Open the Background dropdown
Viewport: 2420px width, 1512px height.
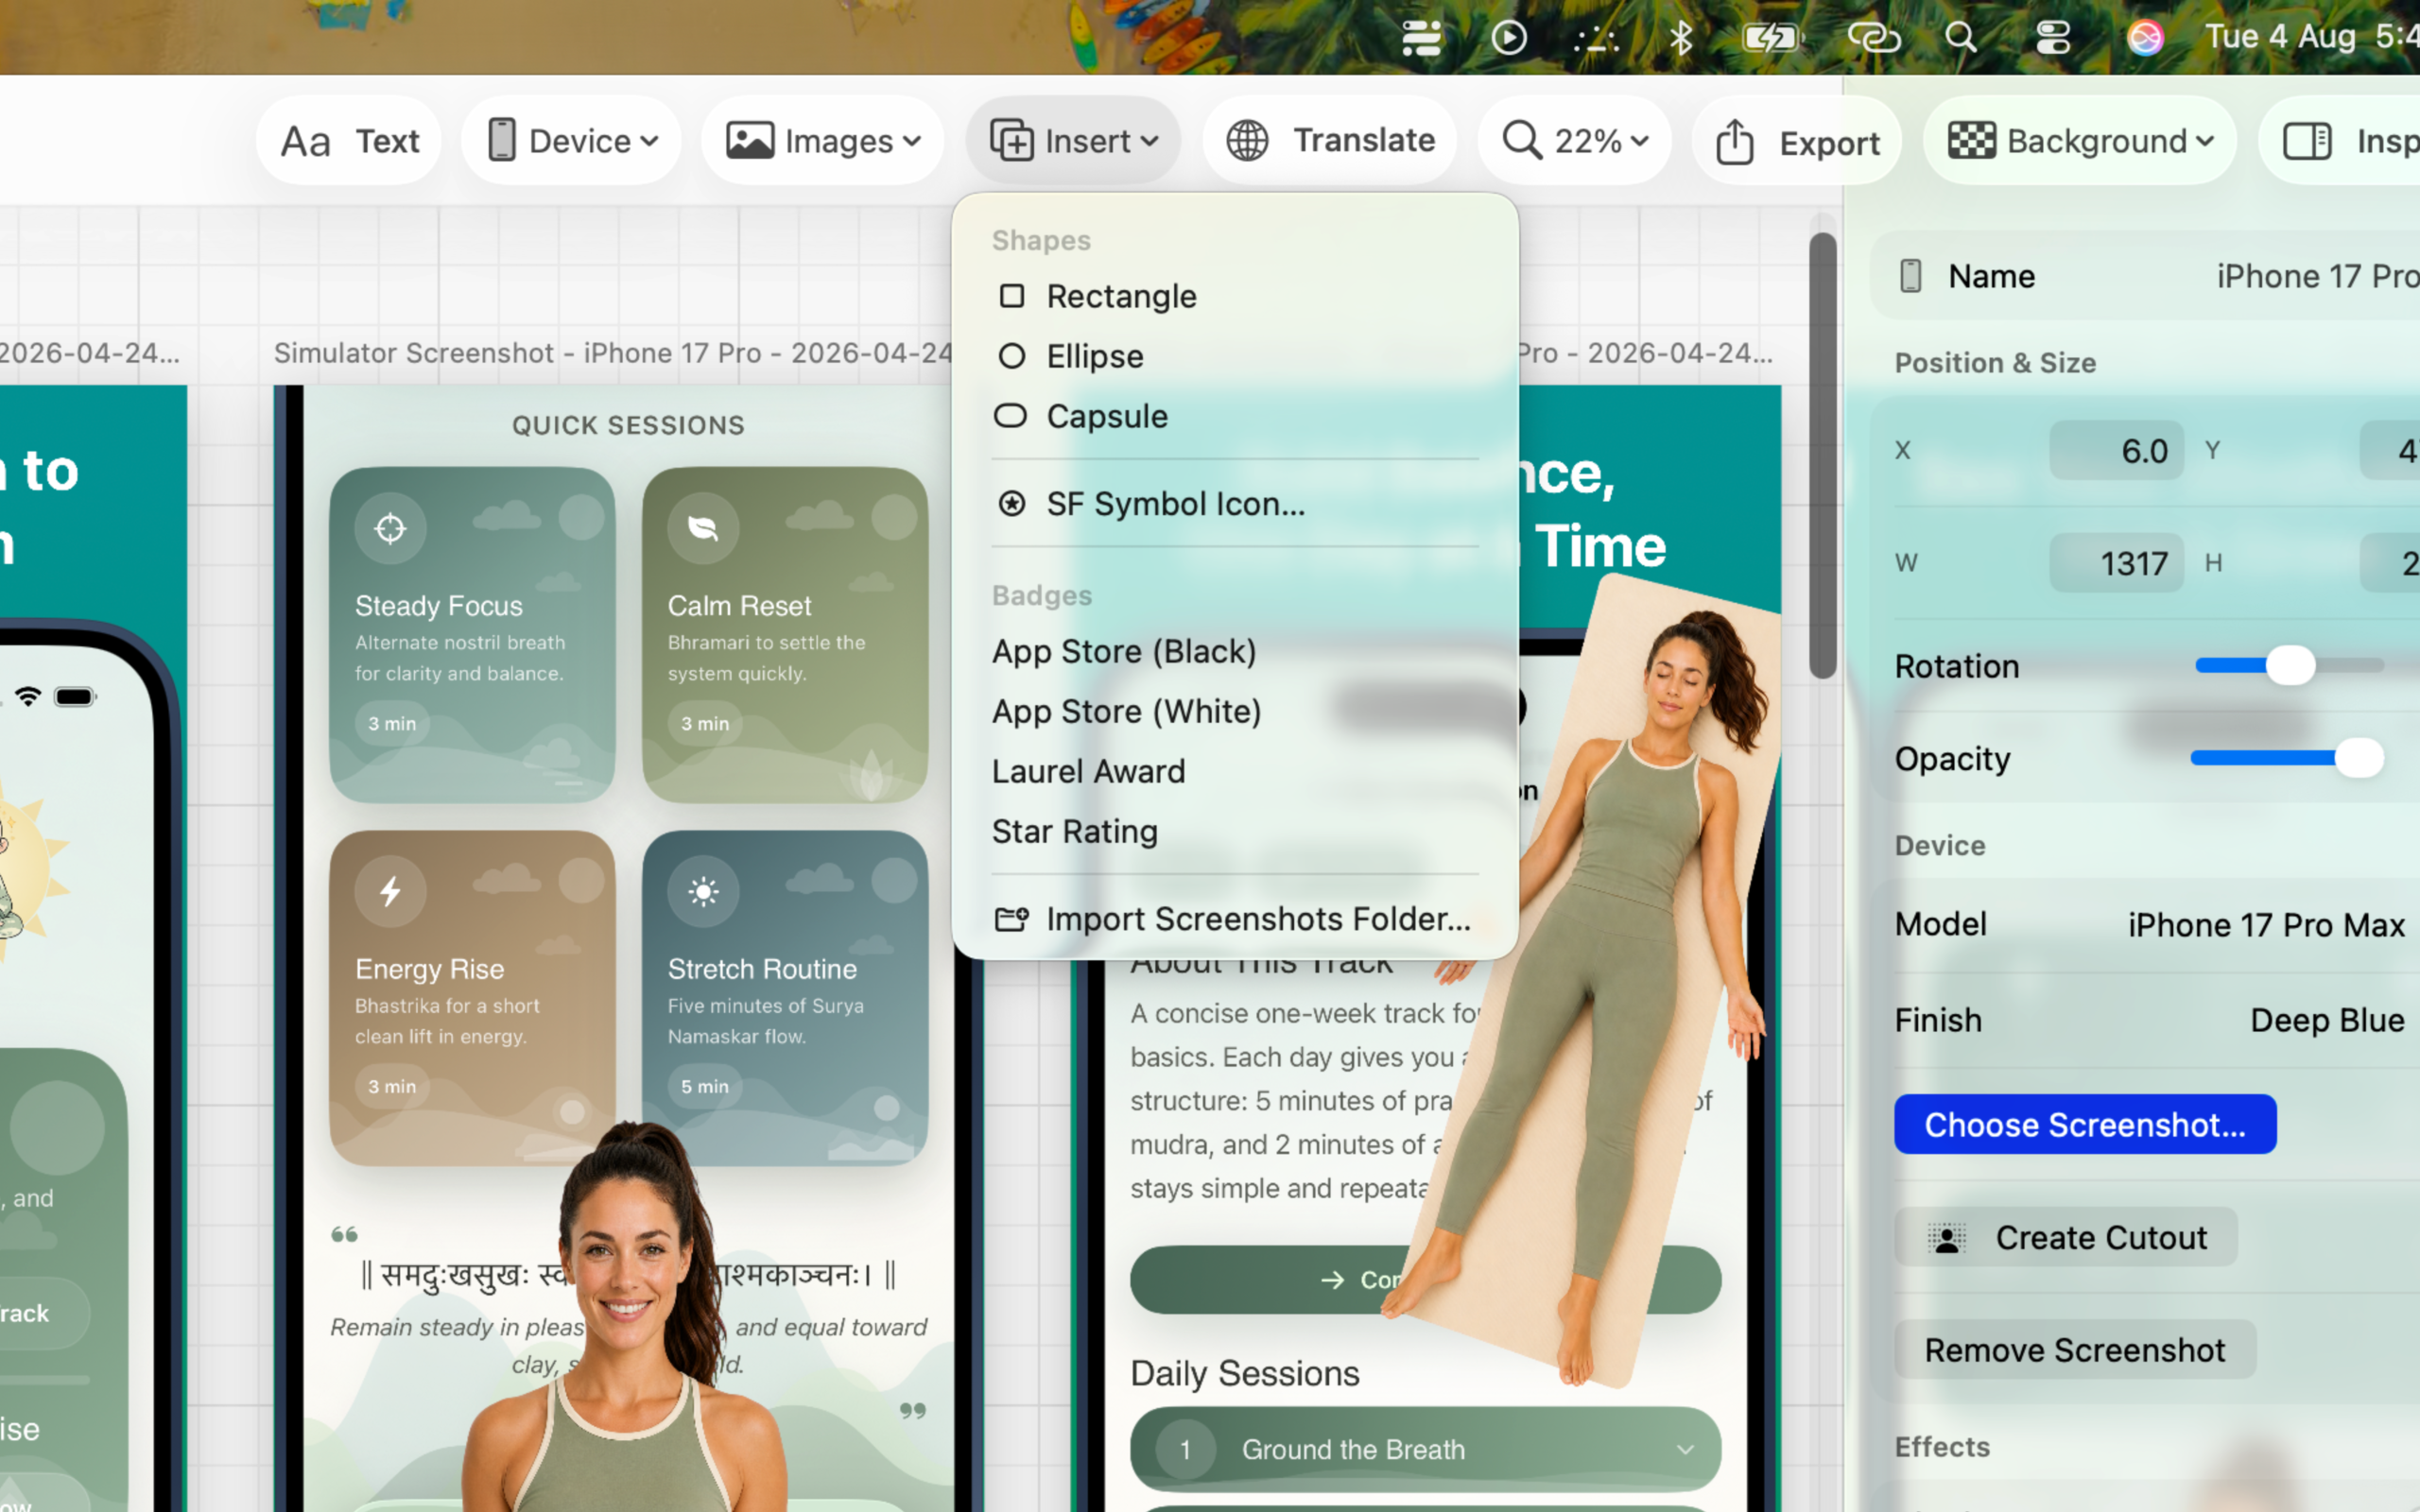[x=2080, y=141]
